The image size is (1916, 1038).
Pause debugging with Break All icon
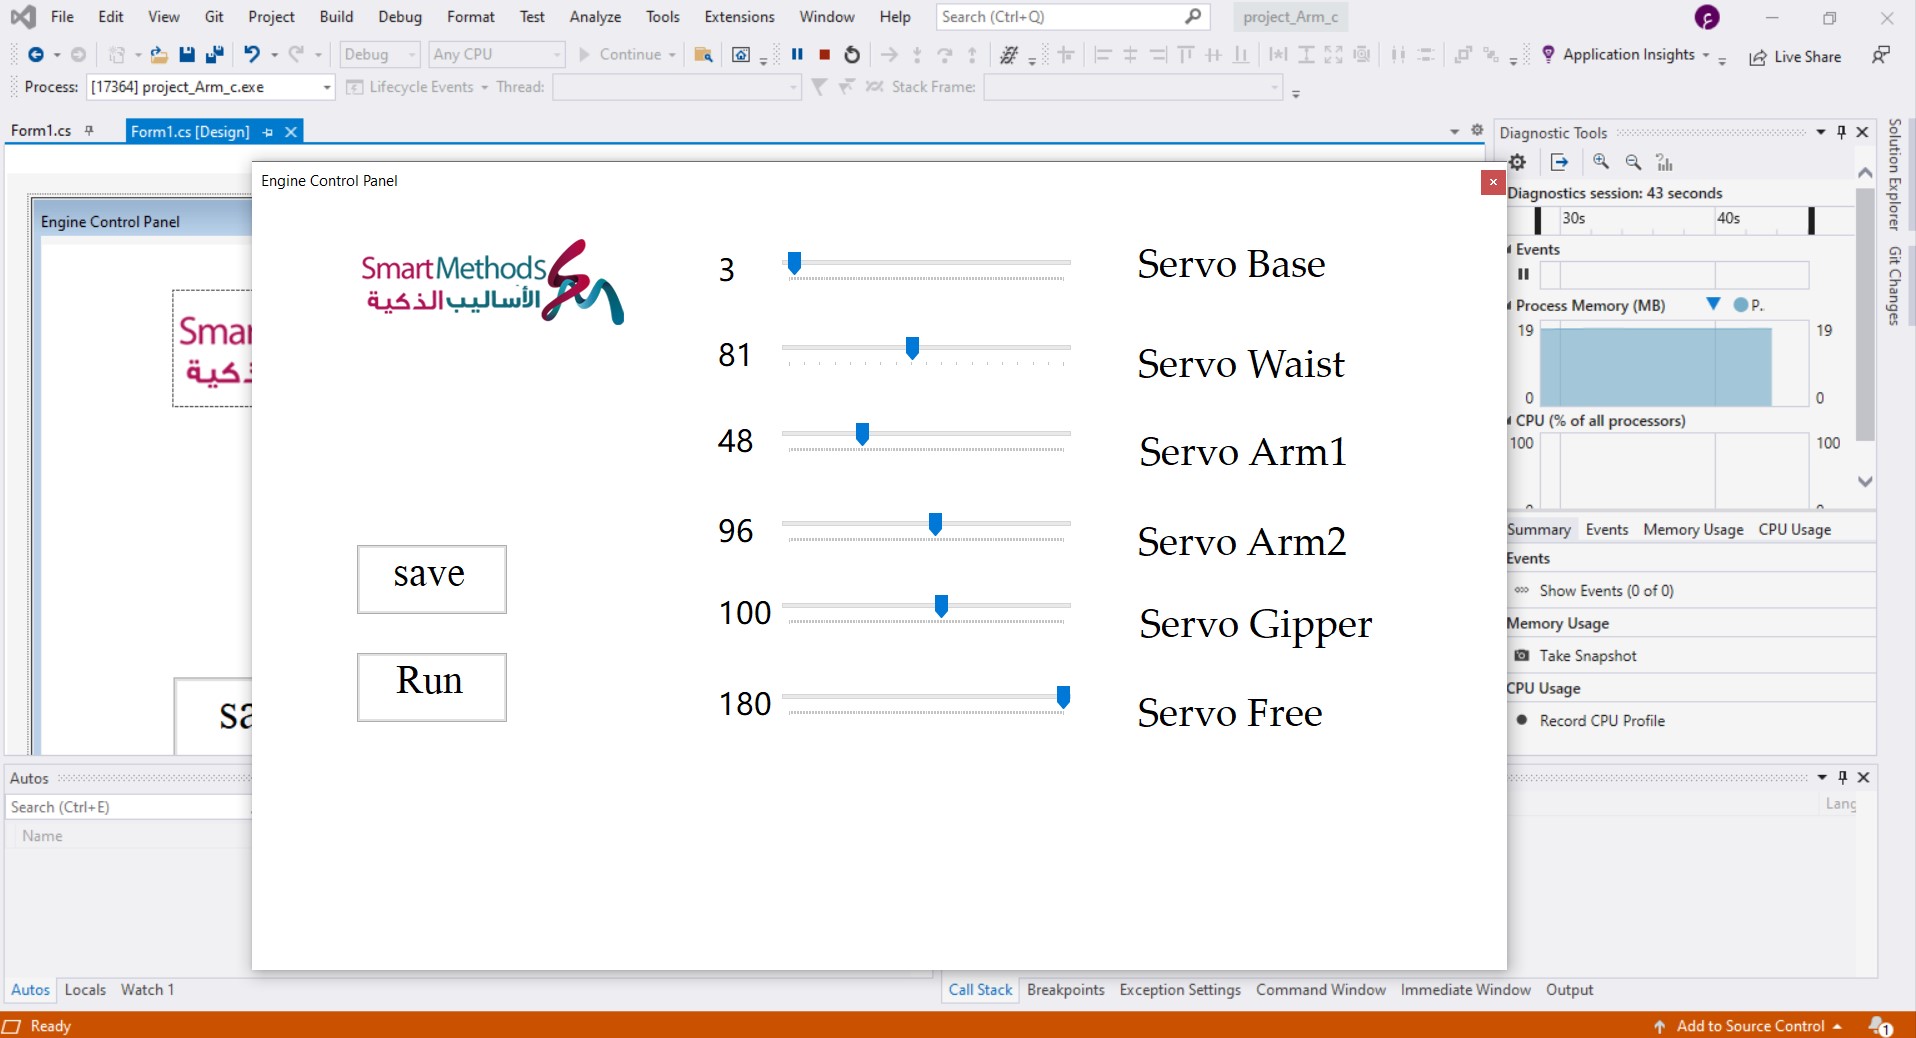[x=797, y=55]
